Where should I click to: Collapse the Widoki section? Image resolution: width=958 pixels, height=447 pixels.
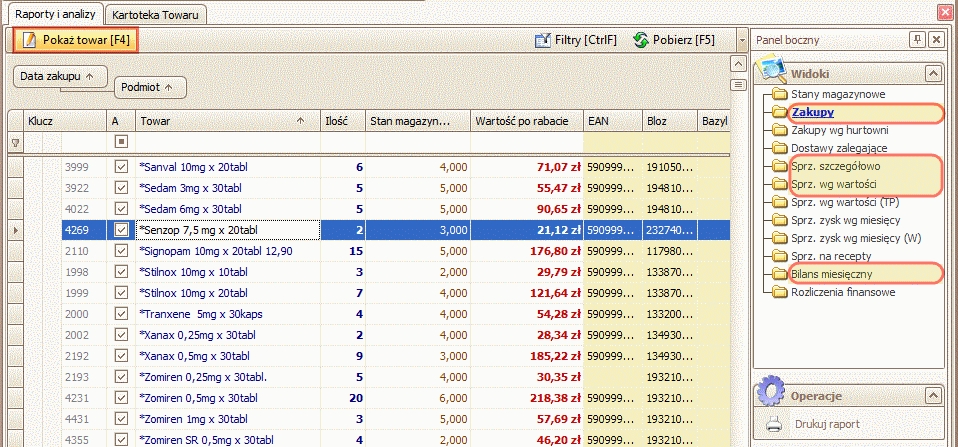coord(933,73)
